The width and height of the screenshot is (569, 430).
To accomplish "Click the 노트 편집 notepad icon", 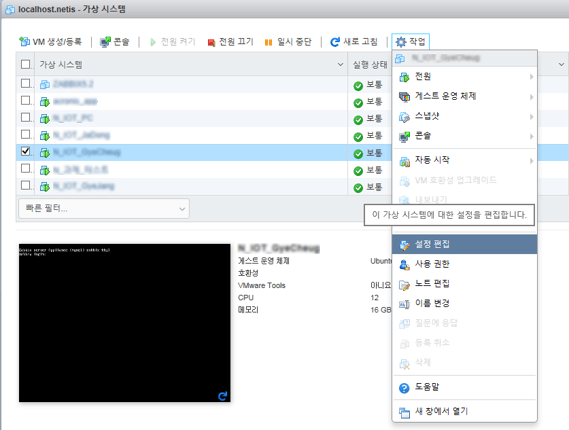I will click(404, 284).
